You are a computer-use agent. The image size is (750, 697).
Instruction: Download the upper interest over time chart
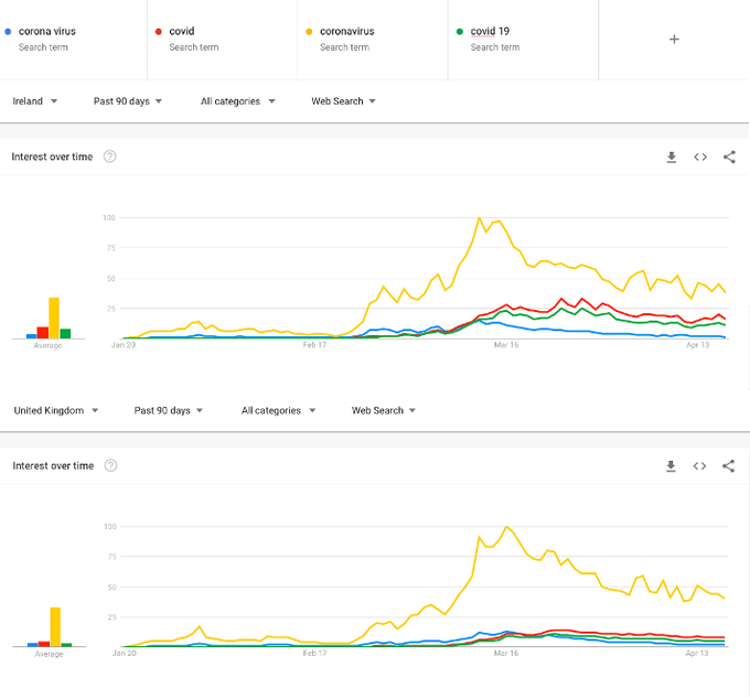point(671,157)
